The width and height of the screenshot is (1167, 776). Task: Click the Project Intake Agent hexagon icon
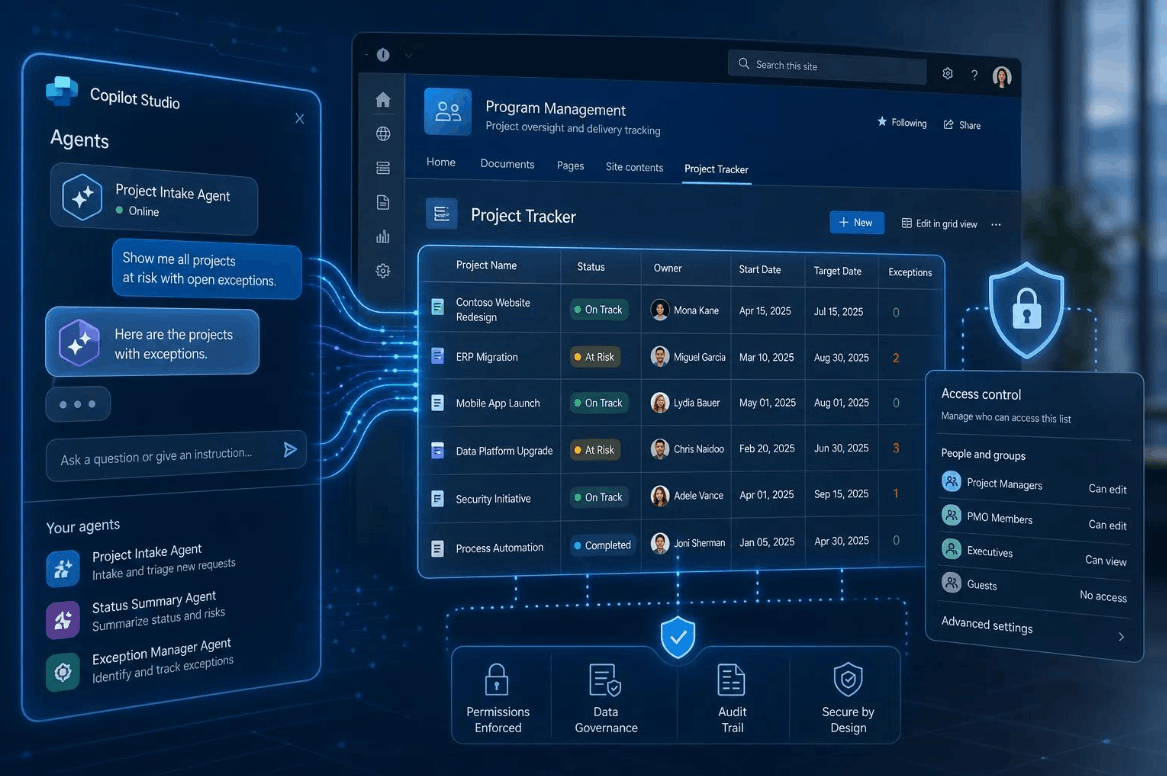82,197
